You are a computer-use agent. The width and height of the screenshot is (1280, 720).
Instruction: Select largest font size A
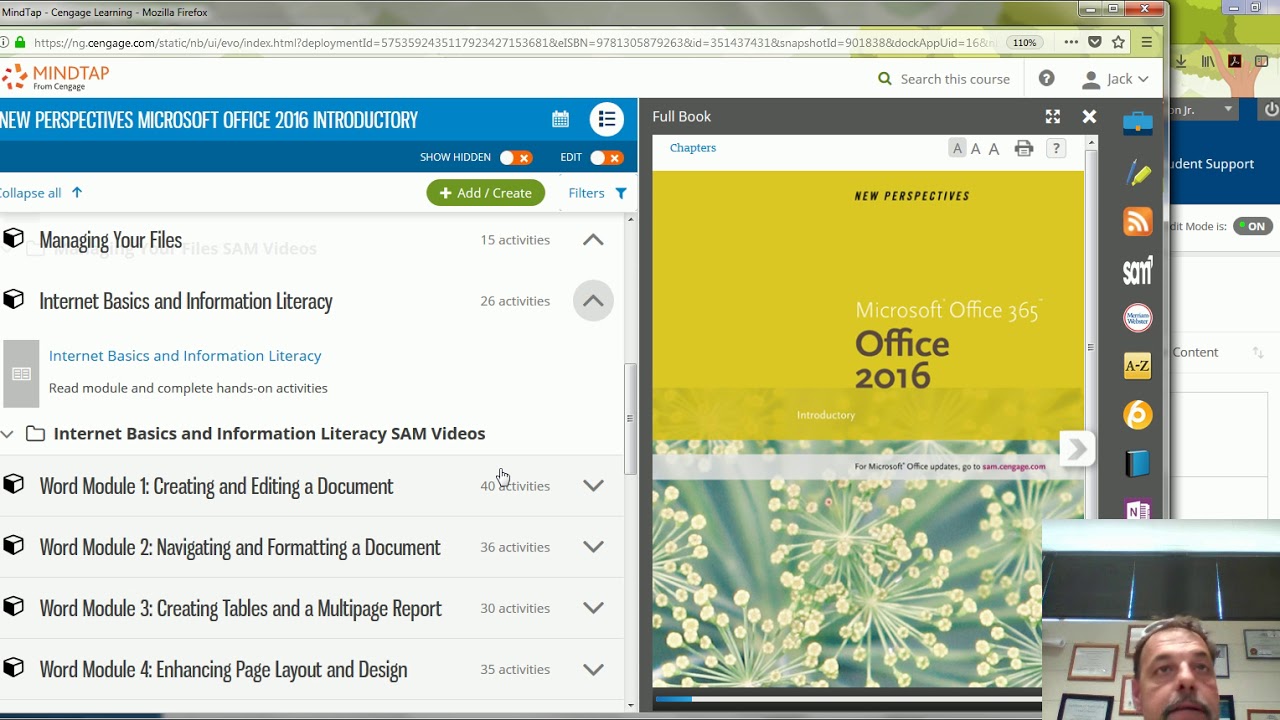(993, 149)
